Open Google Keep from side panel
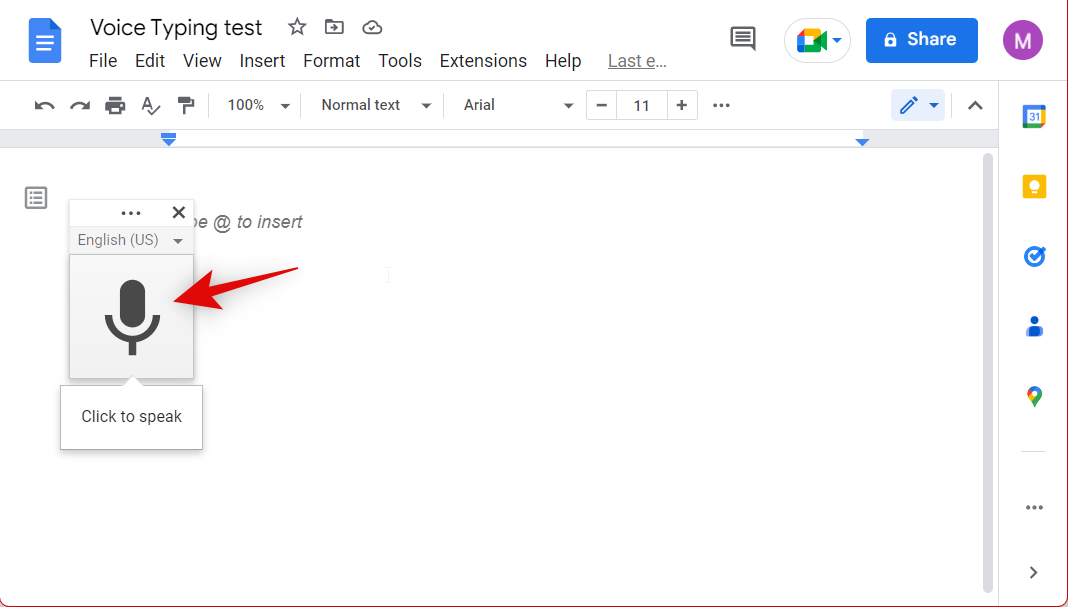The image size is (1068, 607). 1034,187
